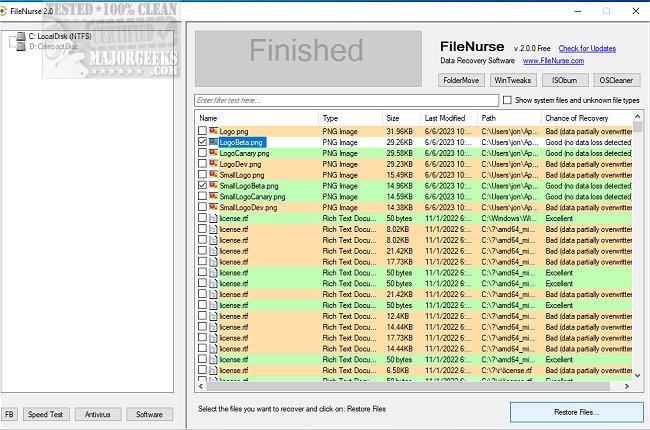Screen dimensions: 650x430
Task: Check the LogoDev.png checkbox
Action: [x=202, y=163]
